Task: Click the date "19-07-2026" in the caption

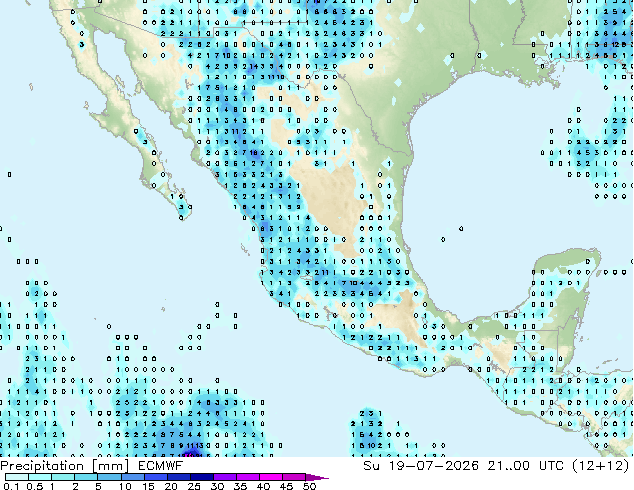Action: [x=433, y=466]
